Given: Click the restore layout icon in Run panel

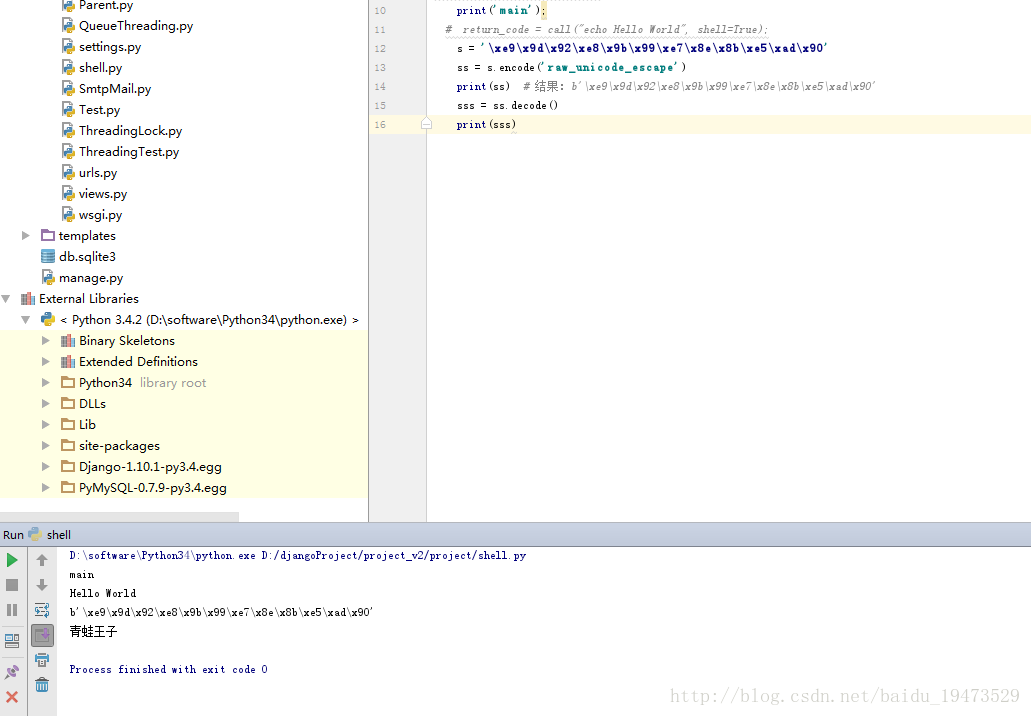Looking at the screenshot, I should 12,640.
